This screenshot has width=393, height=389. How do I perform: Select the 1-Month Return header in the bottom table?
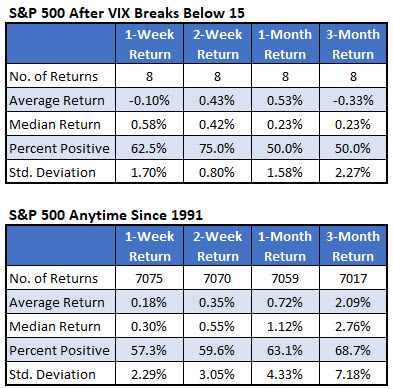point(285,246)
